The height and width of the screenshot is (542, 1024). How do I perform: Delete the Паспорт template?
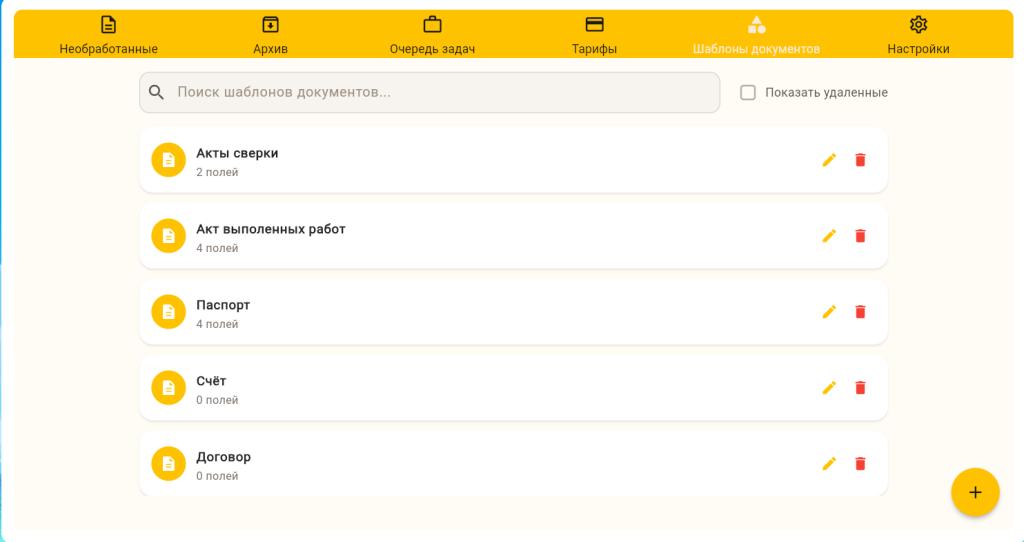(860, 312)
